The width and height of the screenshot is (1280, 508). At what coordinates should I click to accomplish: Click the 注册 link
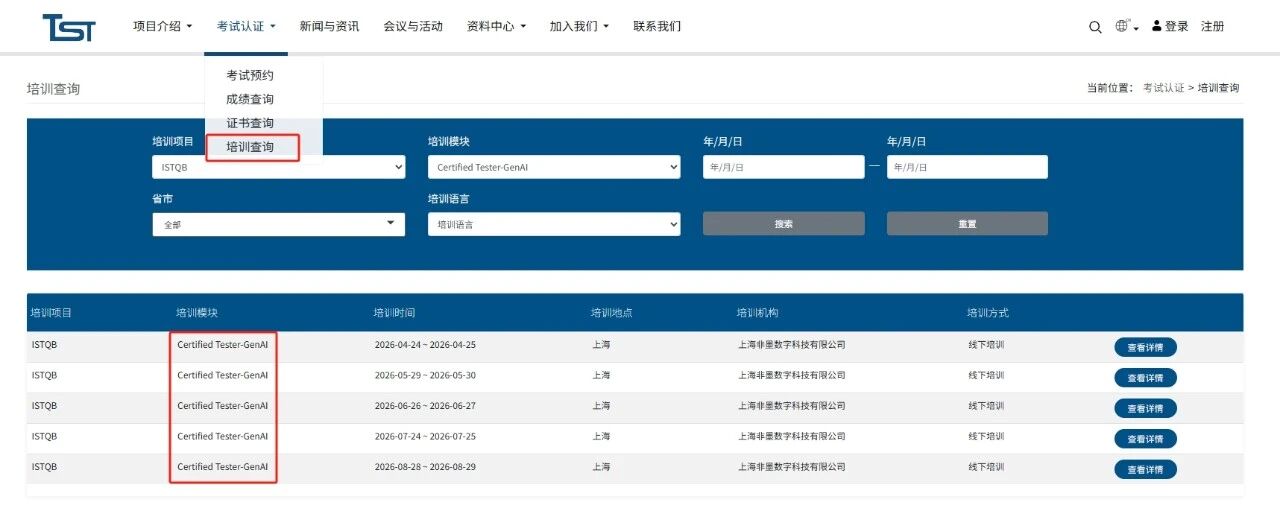click(1212, 26)
